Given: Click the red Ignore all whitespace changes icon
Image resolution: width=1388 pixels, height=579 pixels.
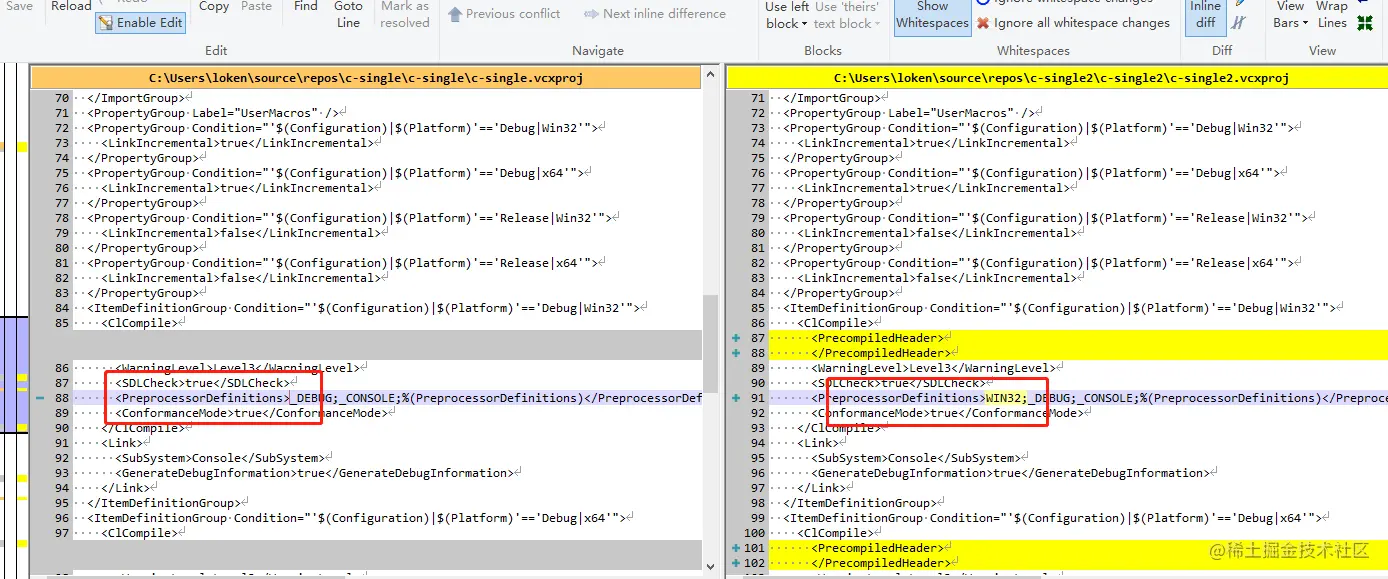Looking at the screenshot, I should point(981,22).
